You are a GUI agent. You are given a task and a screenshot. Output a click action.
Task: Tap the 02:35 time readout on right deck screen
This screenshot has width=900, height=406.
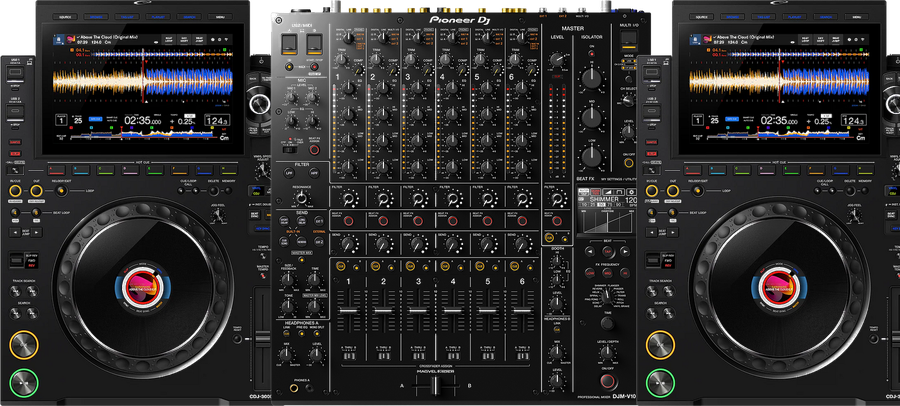(779, 121)
